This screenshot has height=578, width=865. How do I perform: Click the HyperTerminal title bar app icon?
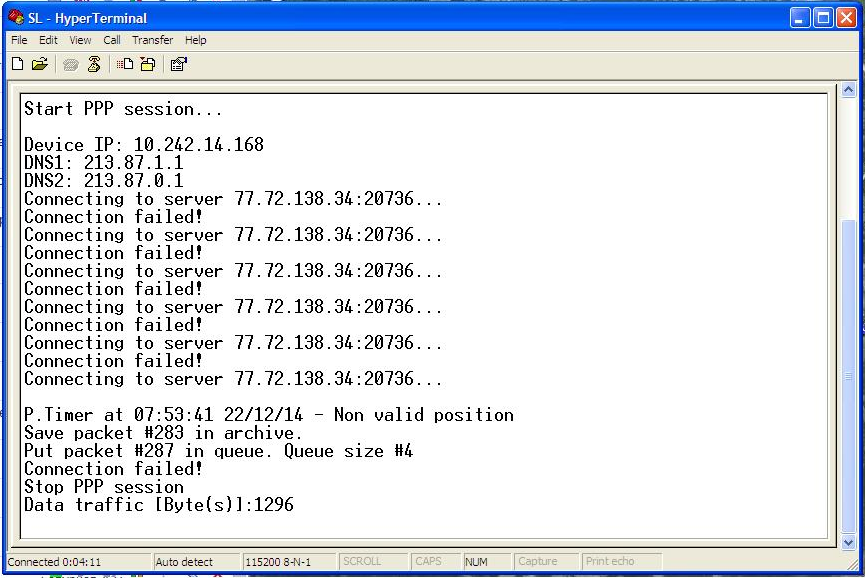coord(16,17)
